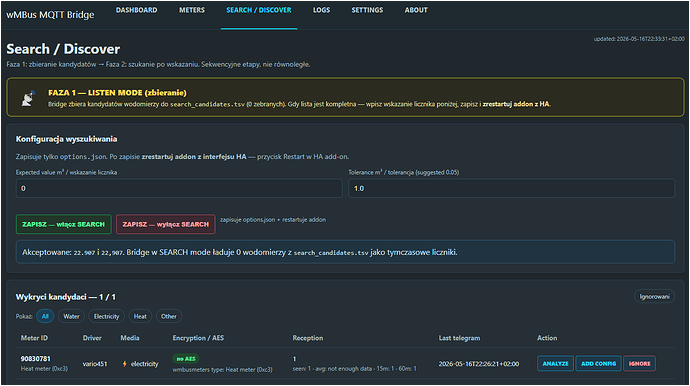The height and width of the screenshot is (386, 690).
Task: Click ZAPISZ — wyłącz SEARCH button
Action: (165, 224)
